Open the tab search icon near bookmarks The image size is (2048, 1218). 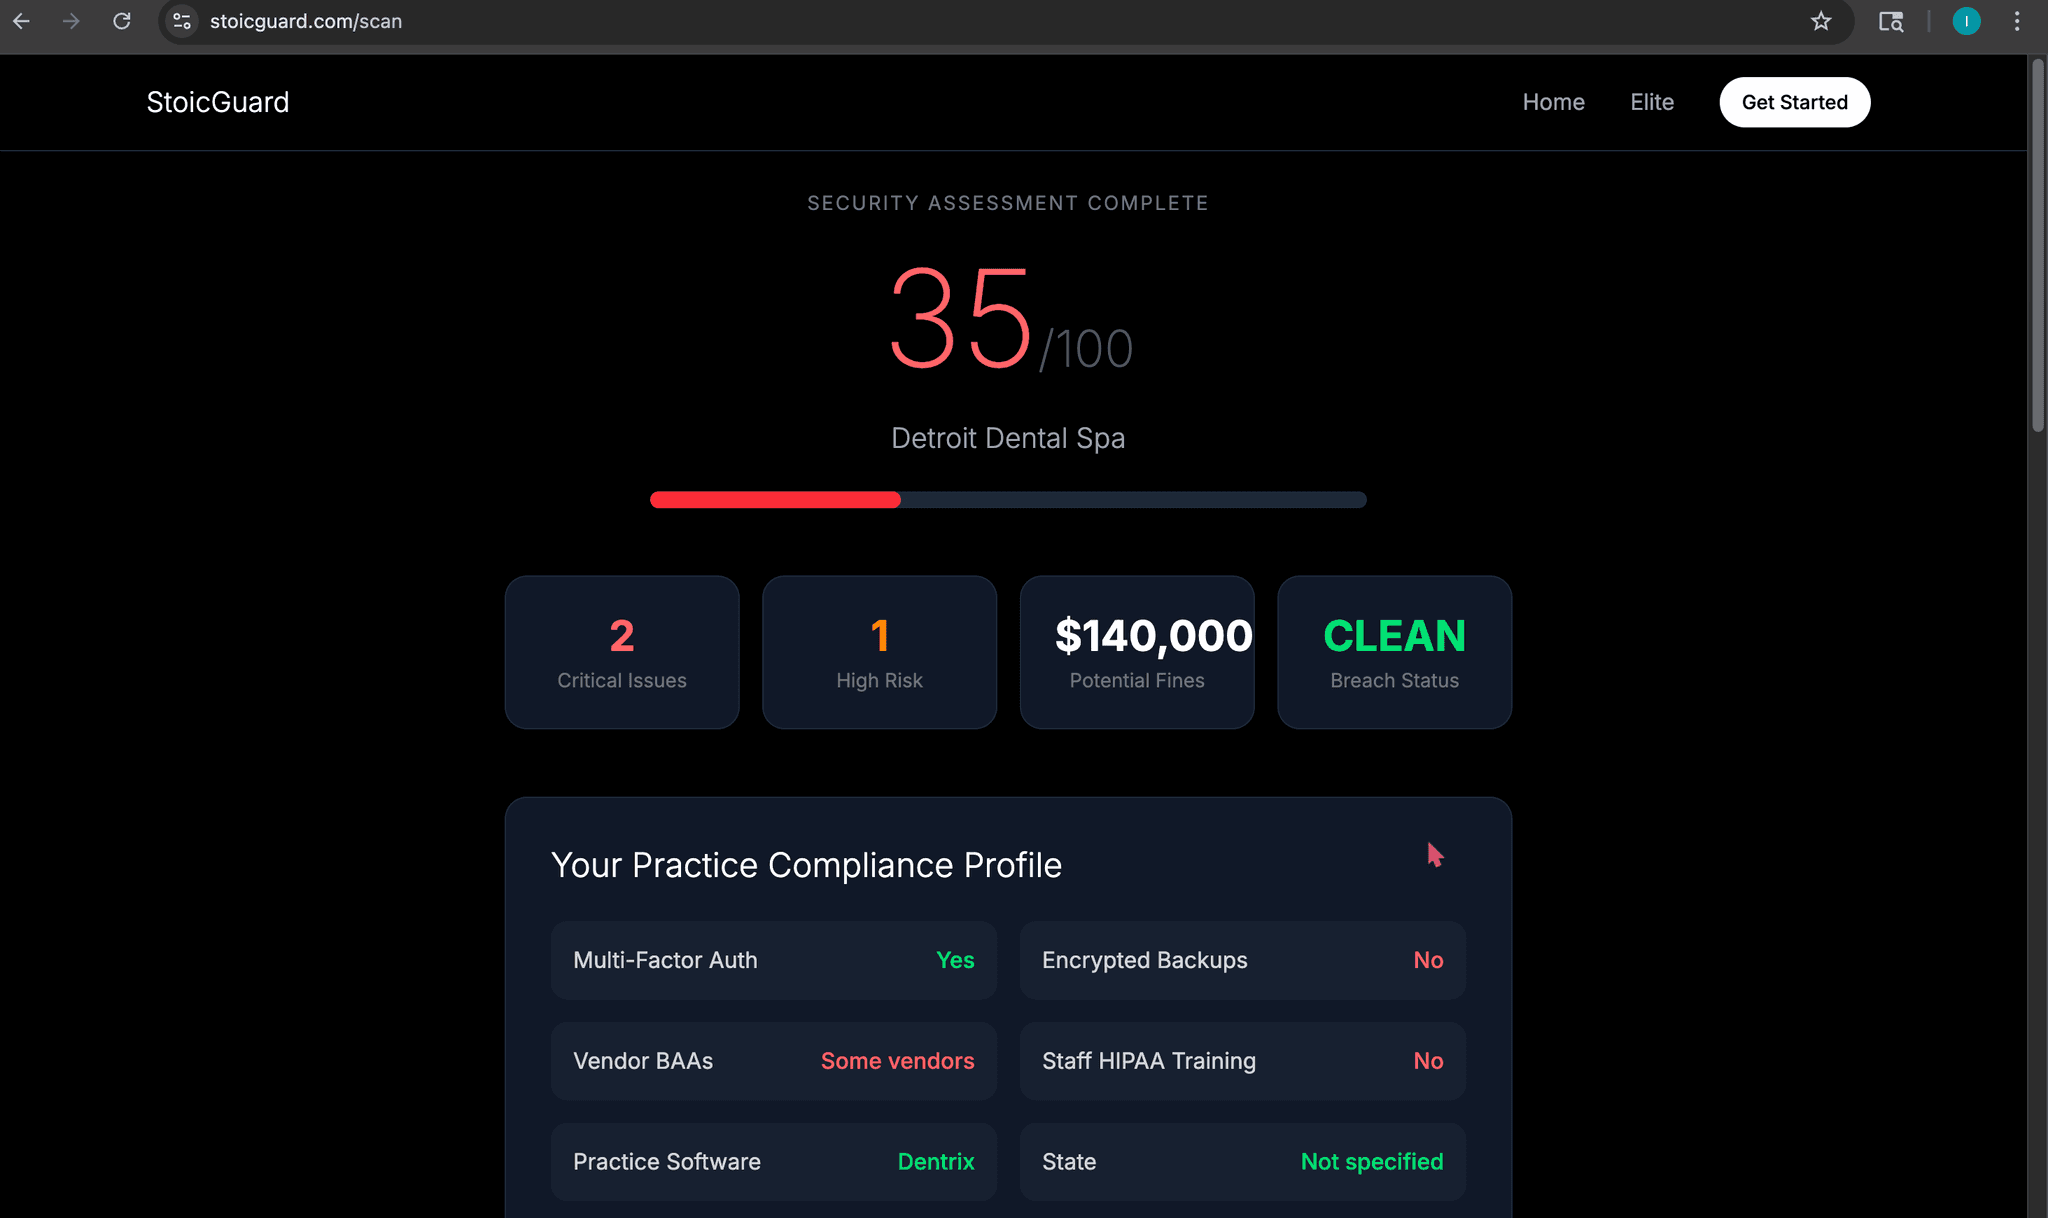[x=1891, y=20]
